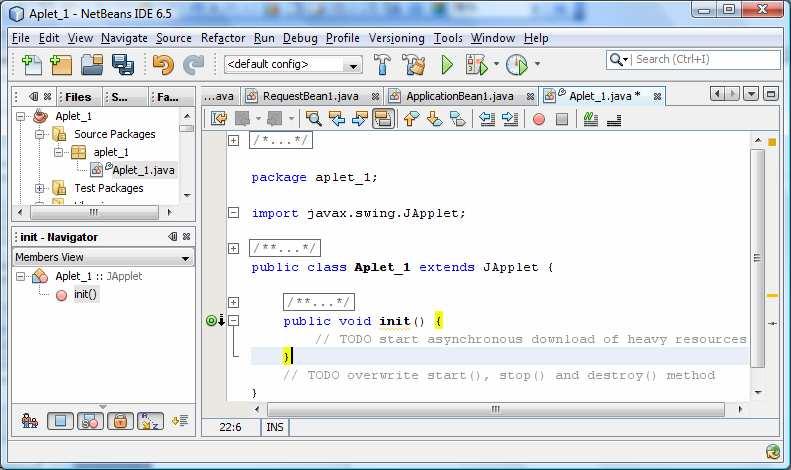Expand the first folded comment block
This screenshot has width=791, height=470.
coord(234,140)
